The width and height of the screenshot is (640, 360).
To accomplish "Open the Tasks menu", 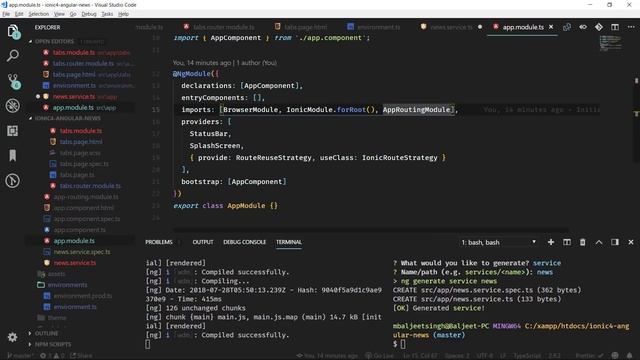I will coord(107,14).
